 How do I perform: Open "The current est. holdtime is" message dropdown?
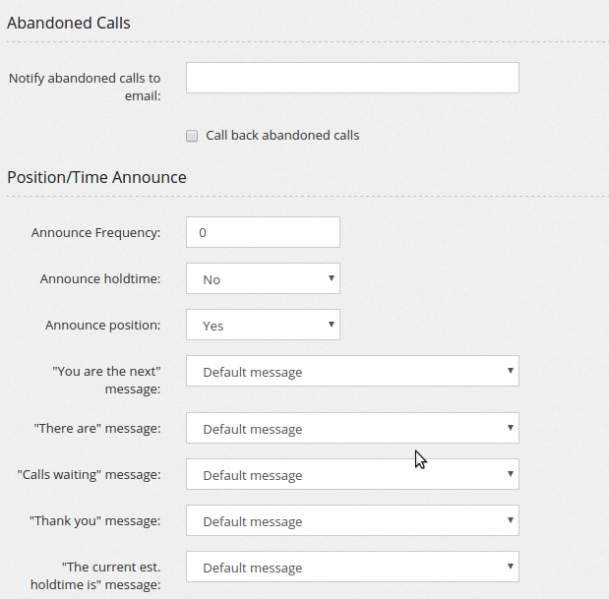[x=352, y=567]
